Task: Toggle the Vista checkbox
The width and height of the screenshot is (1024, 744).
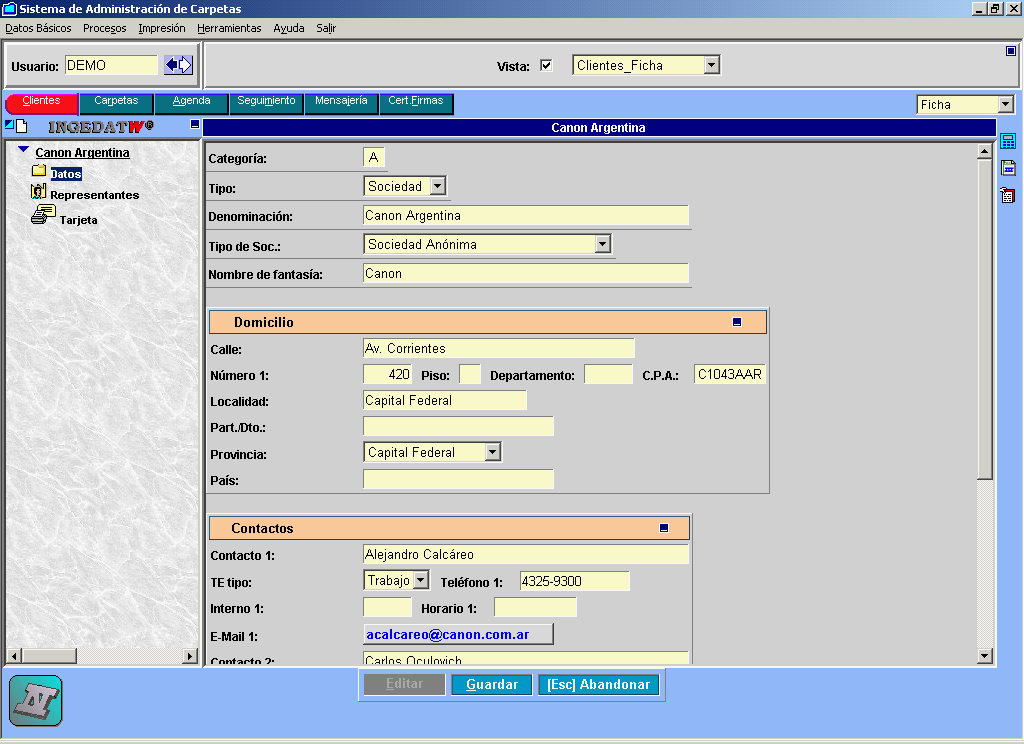Action: click(x=546, y=65)
